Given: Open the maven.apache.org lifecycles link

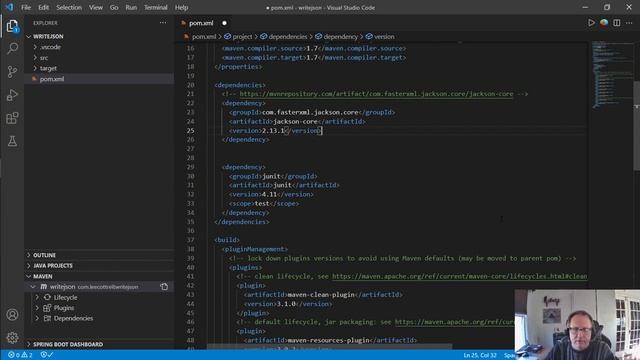Looking at the screenshot, I should [x=459, y=276].
